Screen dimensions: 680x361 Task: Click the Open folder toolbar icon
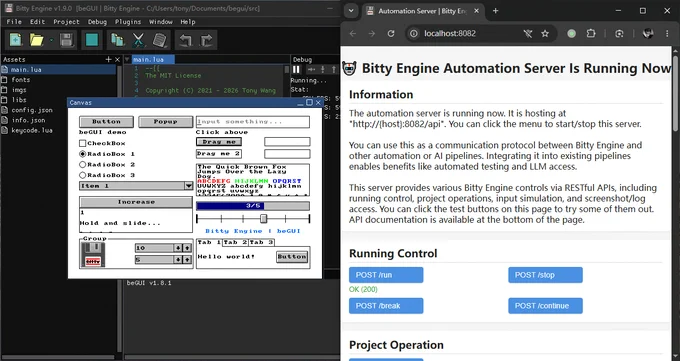37,40
